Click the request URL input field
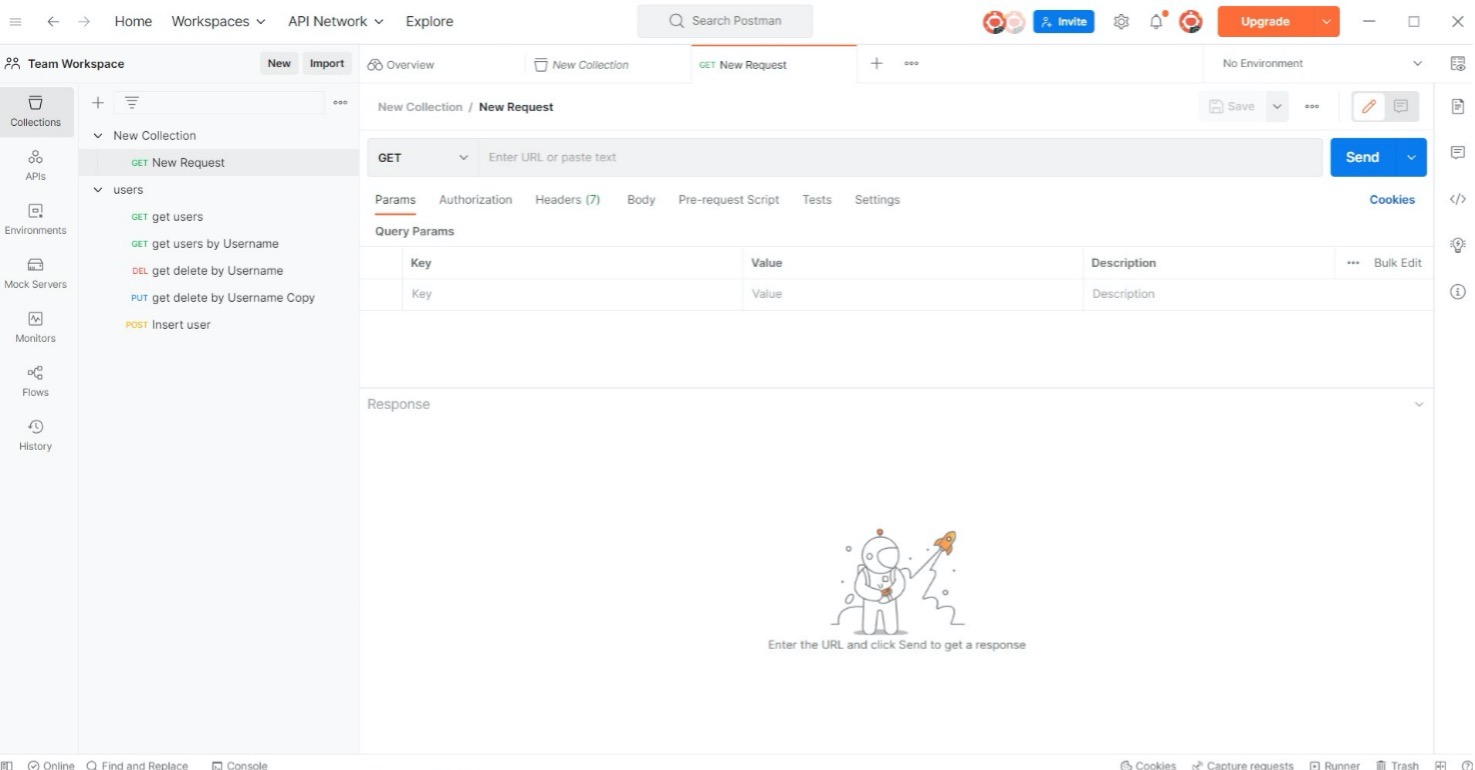1475x770 pixels. click(x=900, y=158)
